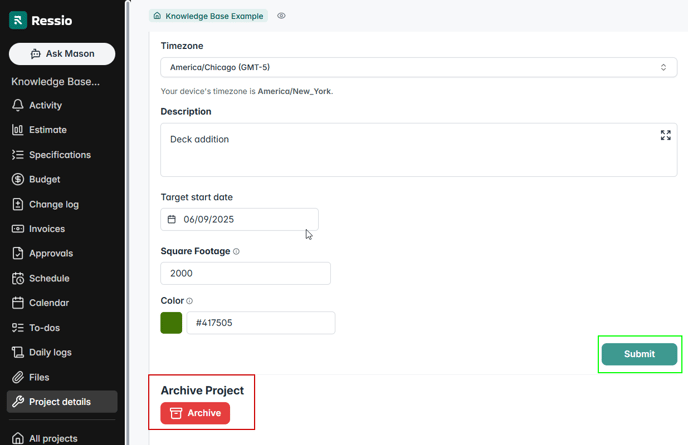Image resolution: width=688 pixels, height=445 pixels.
Task: Click the Ressio logo icon
Action: [x=18, y=21]
